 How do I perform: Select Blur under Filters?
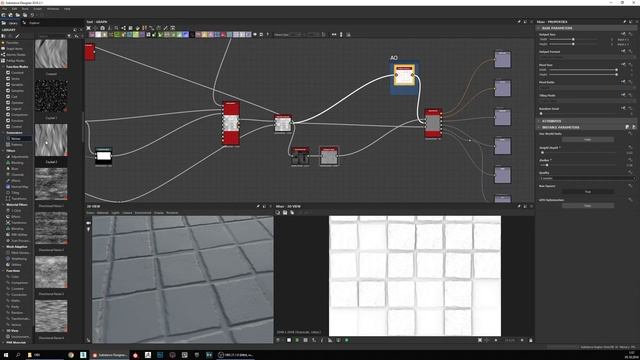[x=15, y=169]
